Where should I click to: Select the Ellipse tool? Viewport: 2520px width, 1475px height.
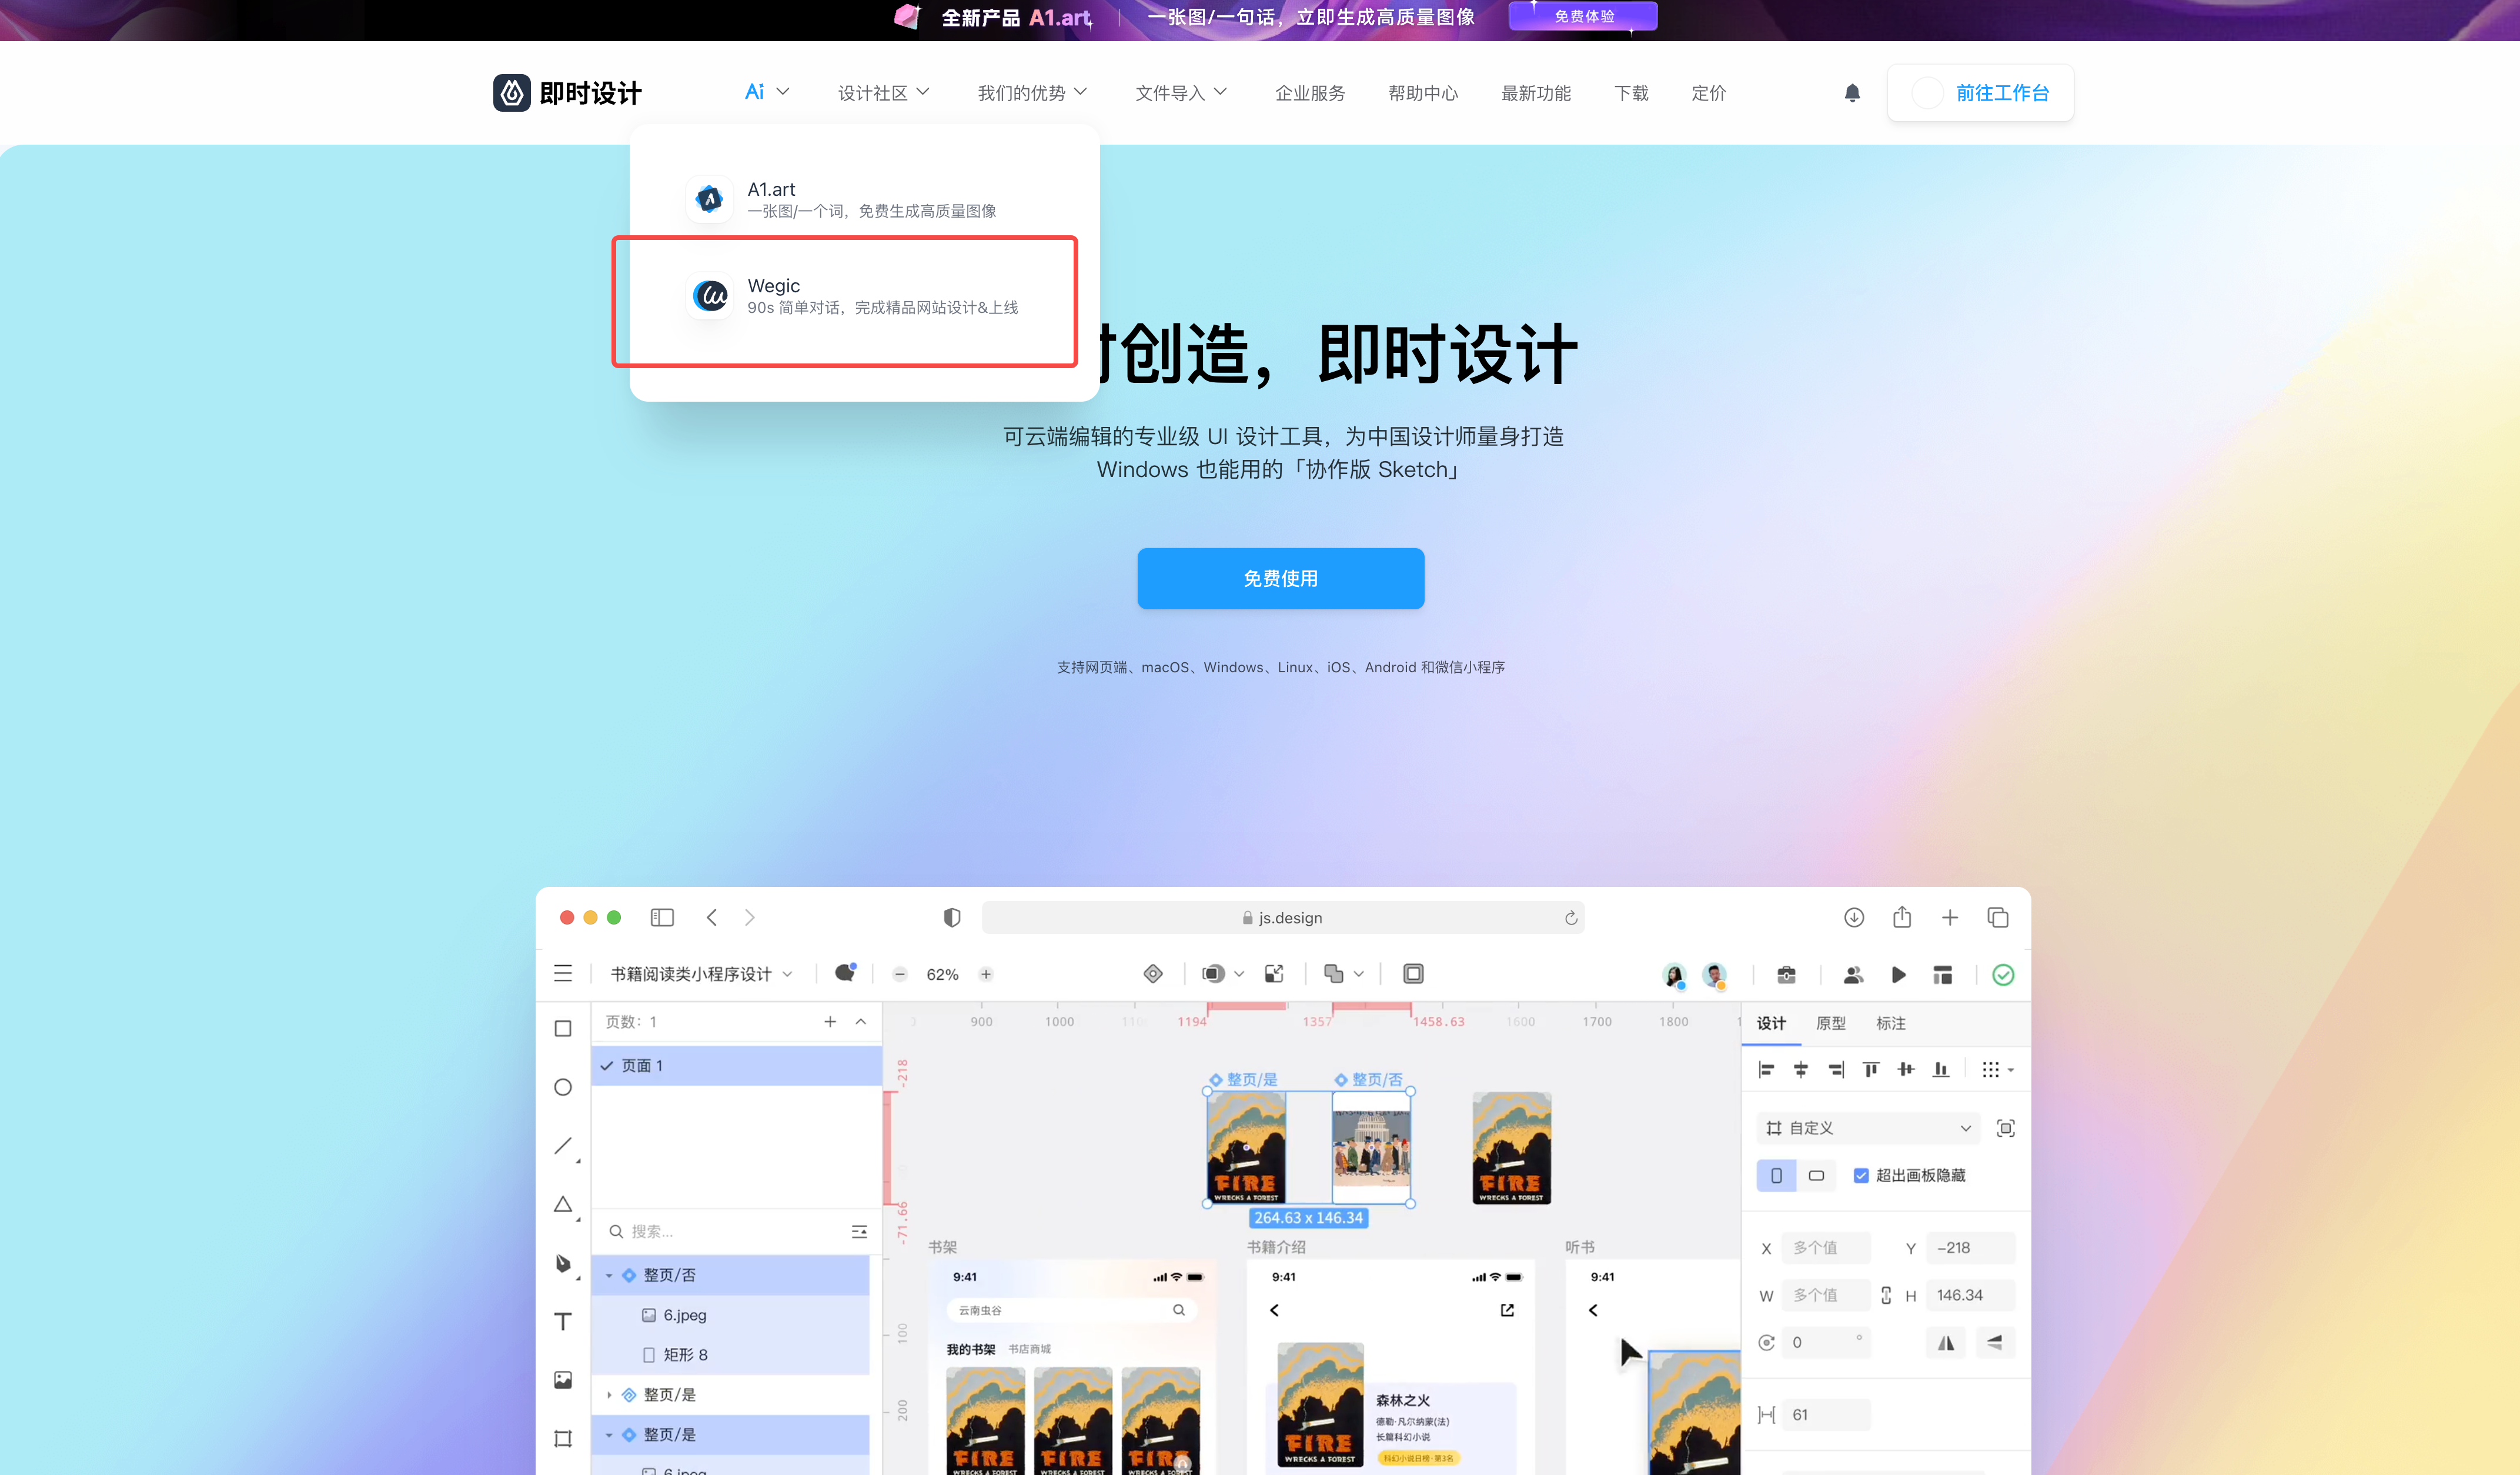[x=563, y=1087]
